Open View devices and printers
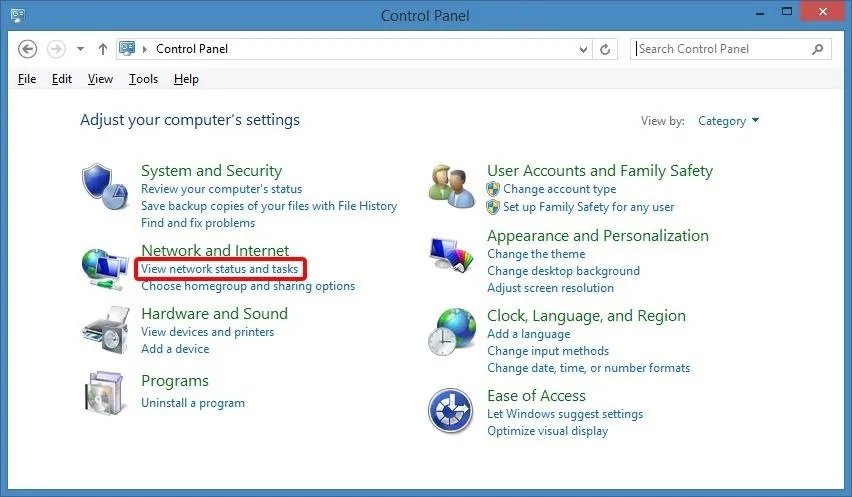This screenshot has width=852, height=497. pos(208,332)
